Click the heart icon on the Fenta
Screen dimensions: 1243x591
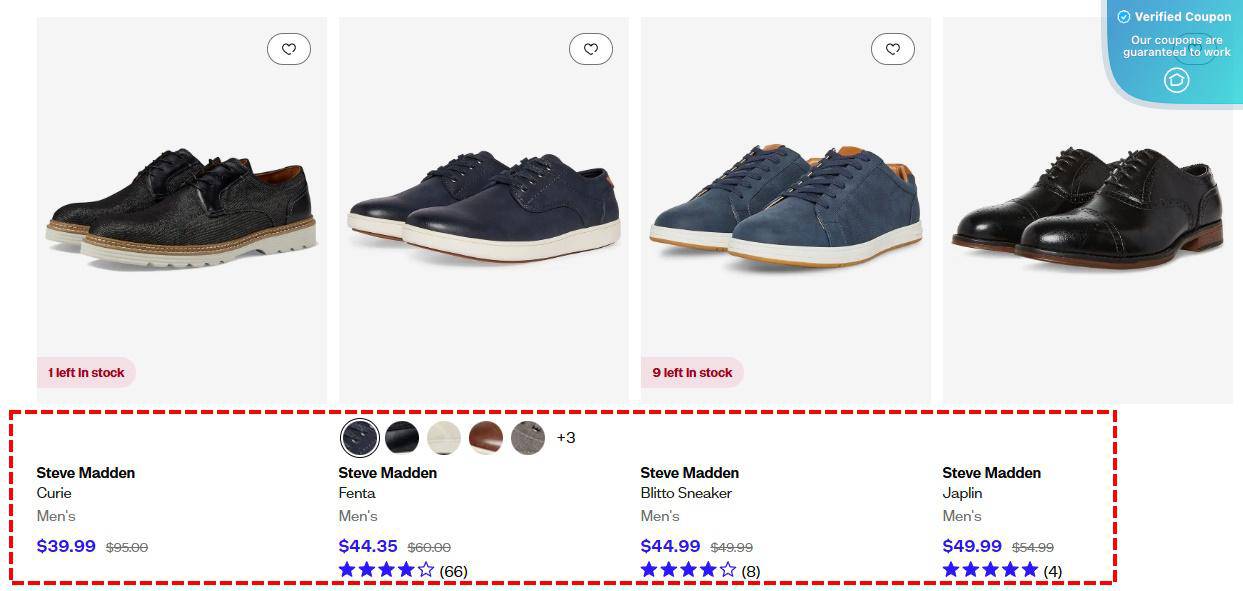click(x=591, y=48)
